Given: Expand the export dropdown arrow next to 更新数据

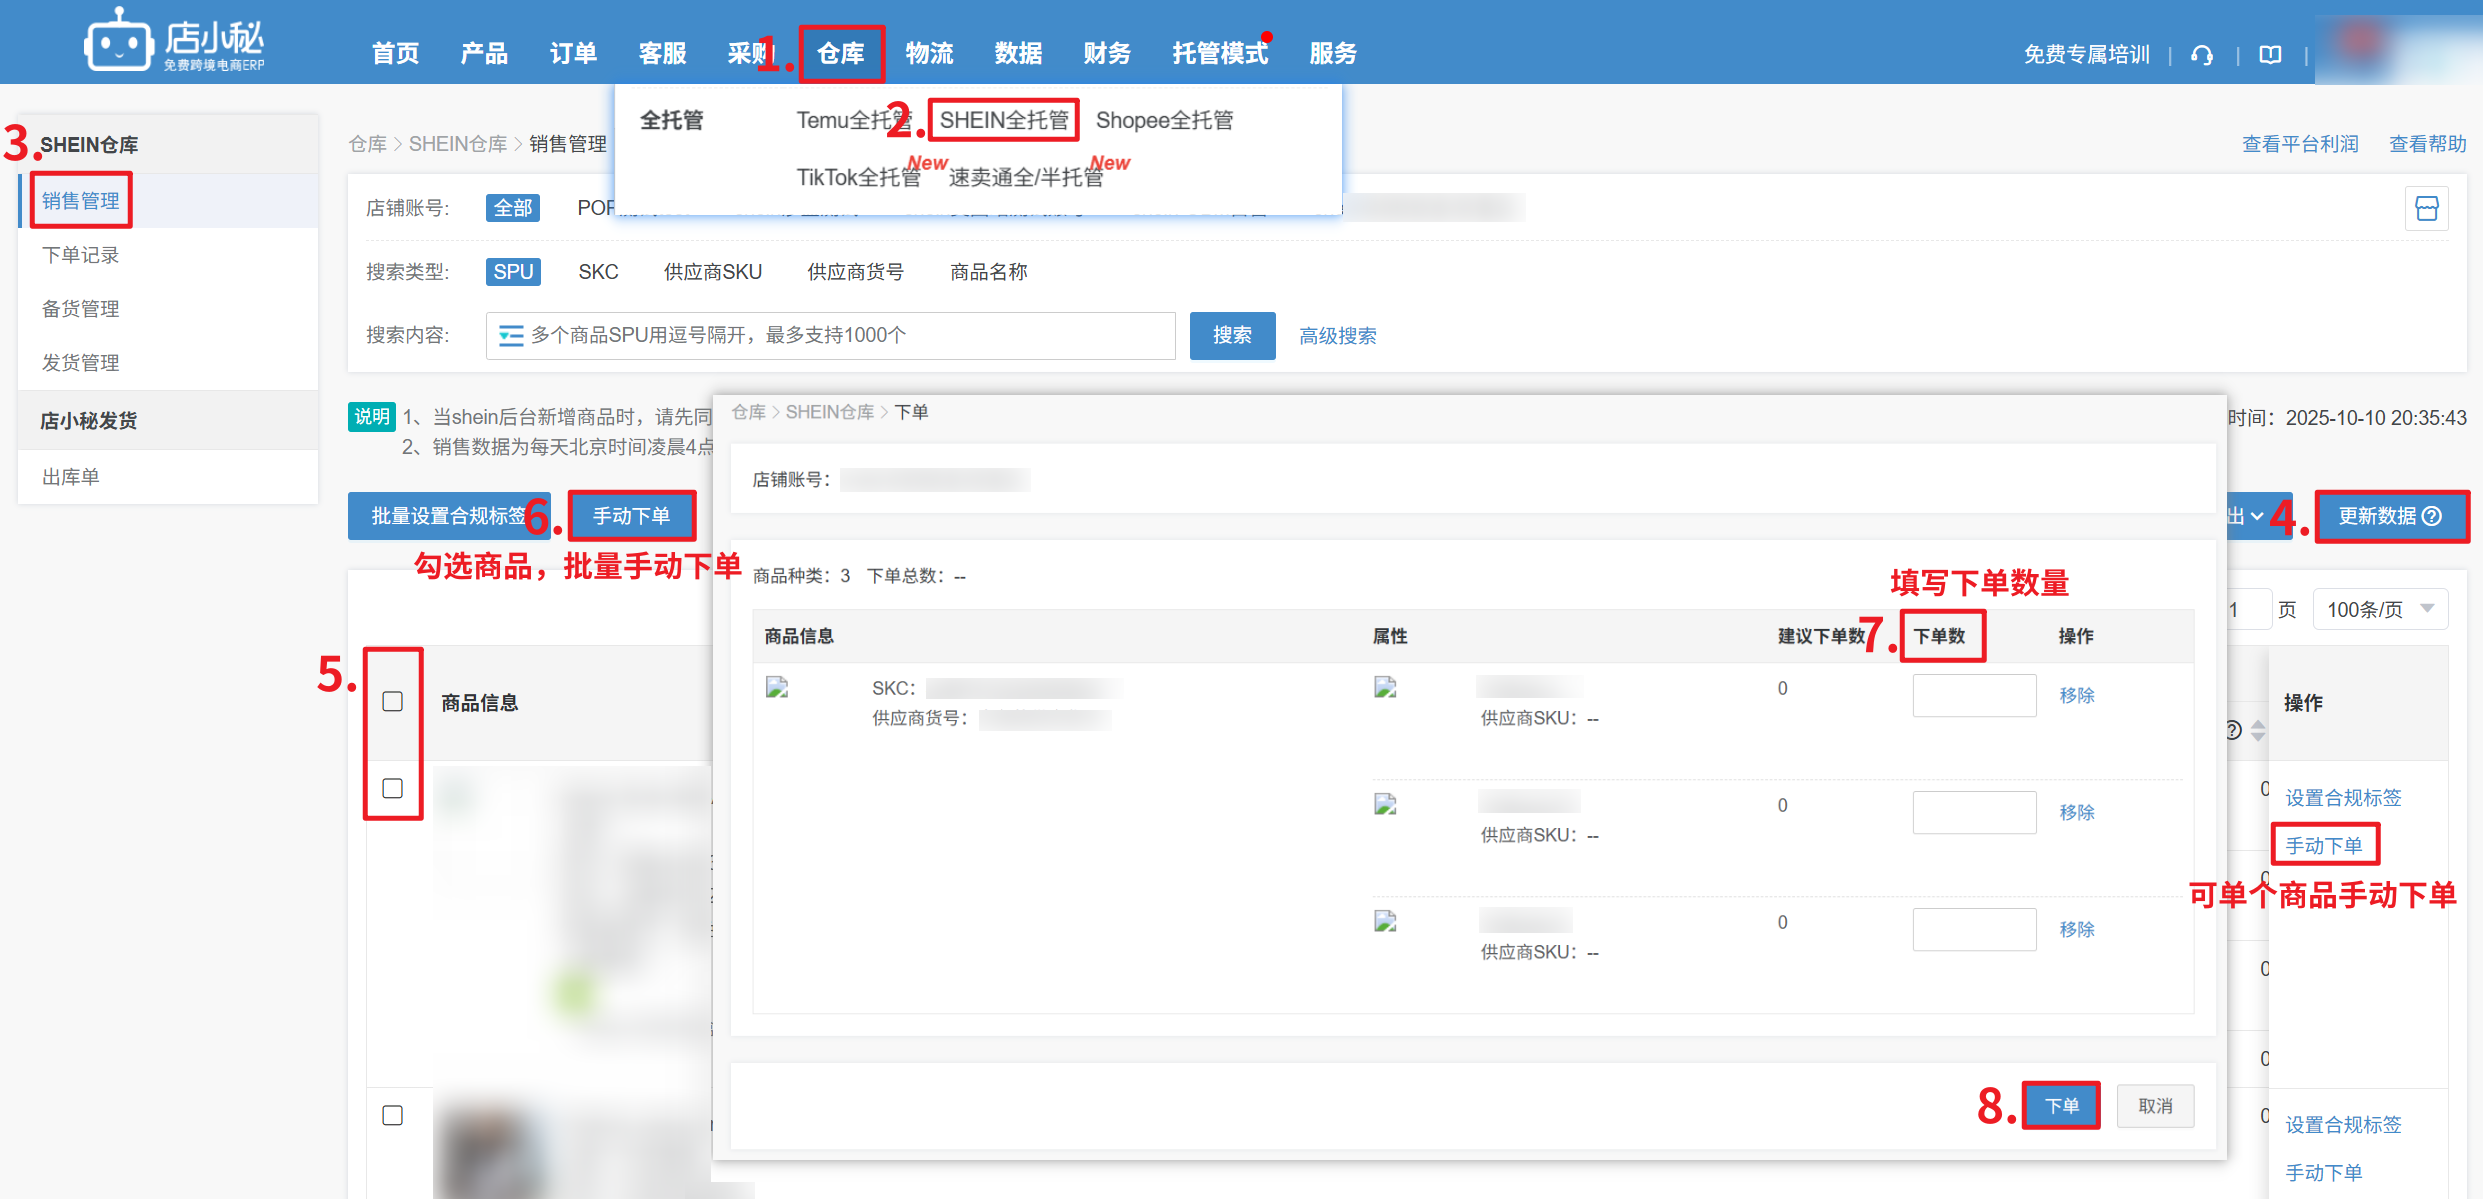Looking at the screenshot, I should point(2257,516).
